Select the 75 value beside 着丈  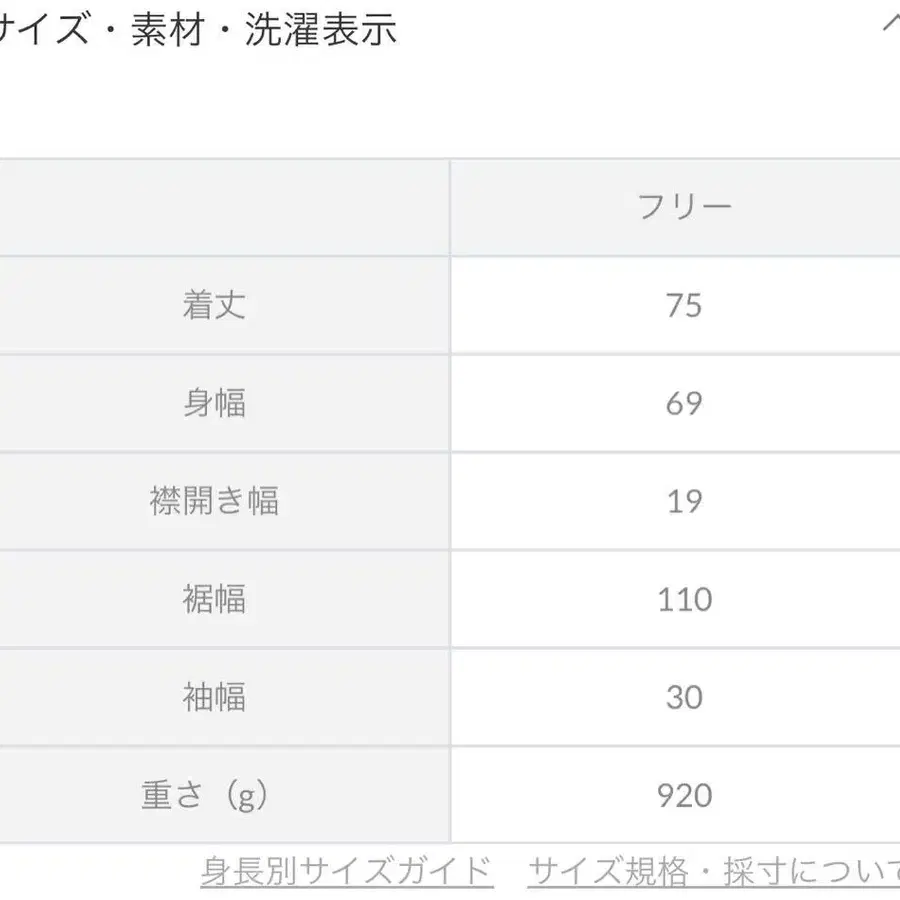coord(685,306)
